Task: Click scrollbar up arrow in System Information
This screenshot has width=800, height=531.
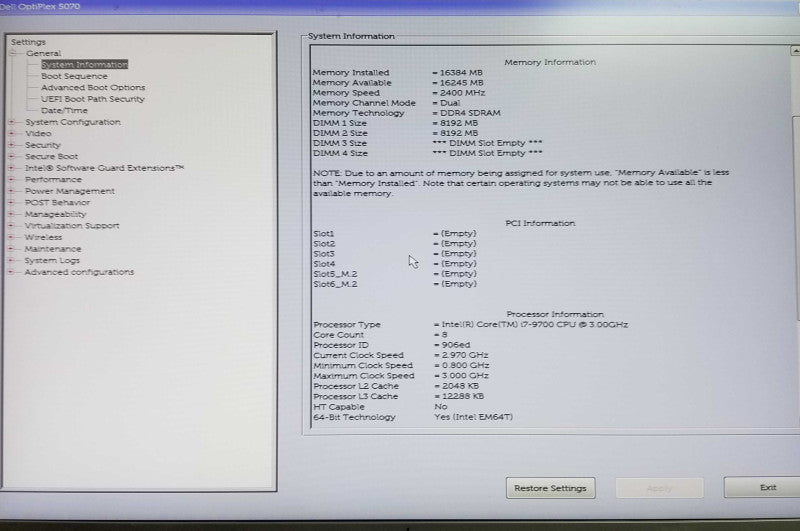Action: [x=795, y=50]
